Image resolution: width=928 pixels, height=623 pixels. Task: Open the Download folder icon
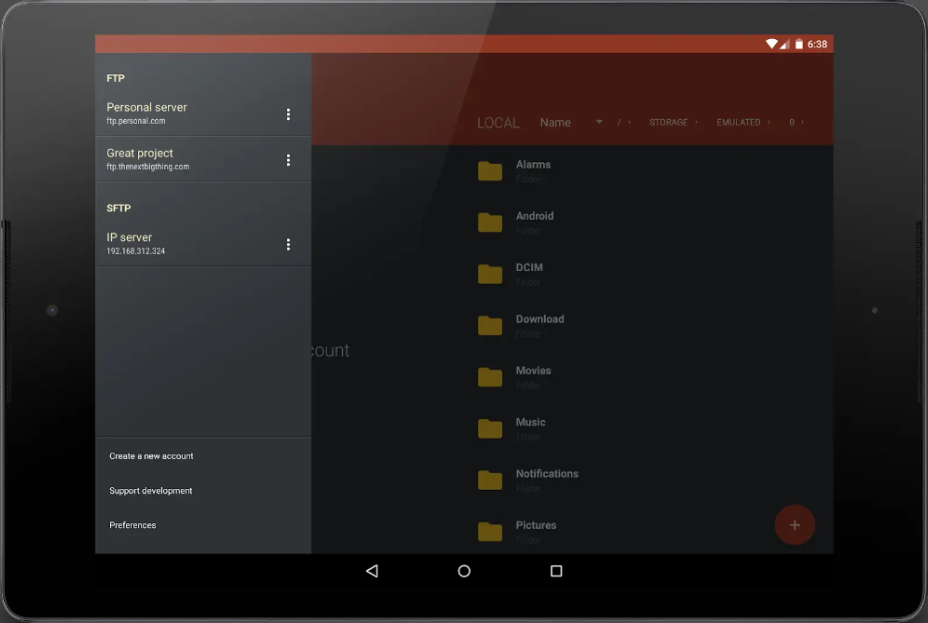pos(490,325)
